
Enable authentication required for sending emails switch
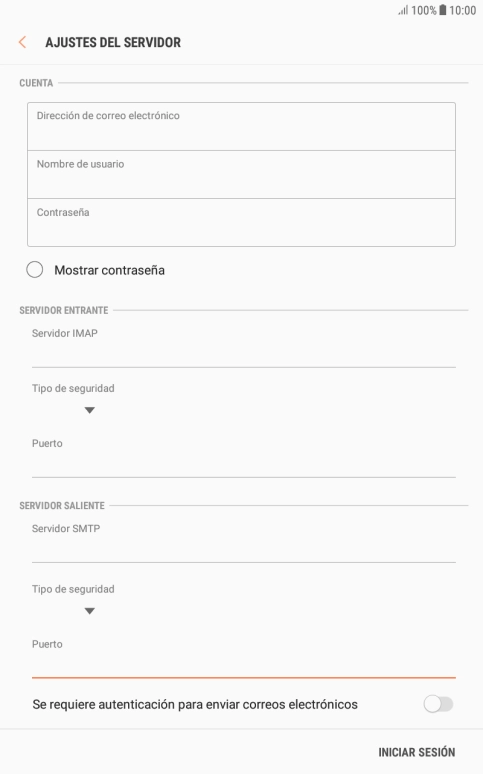(x=438, y=704)
